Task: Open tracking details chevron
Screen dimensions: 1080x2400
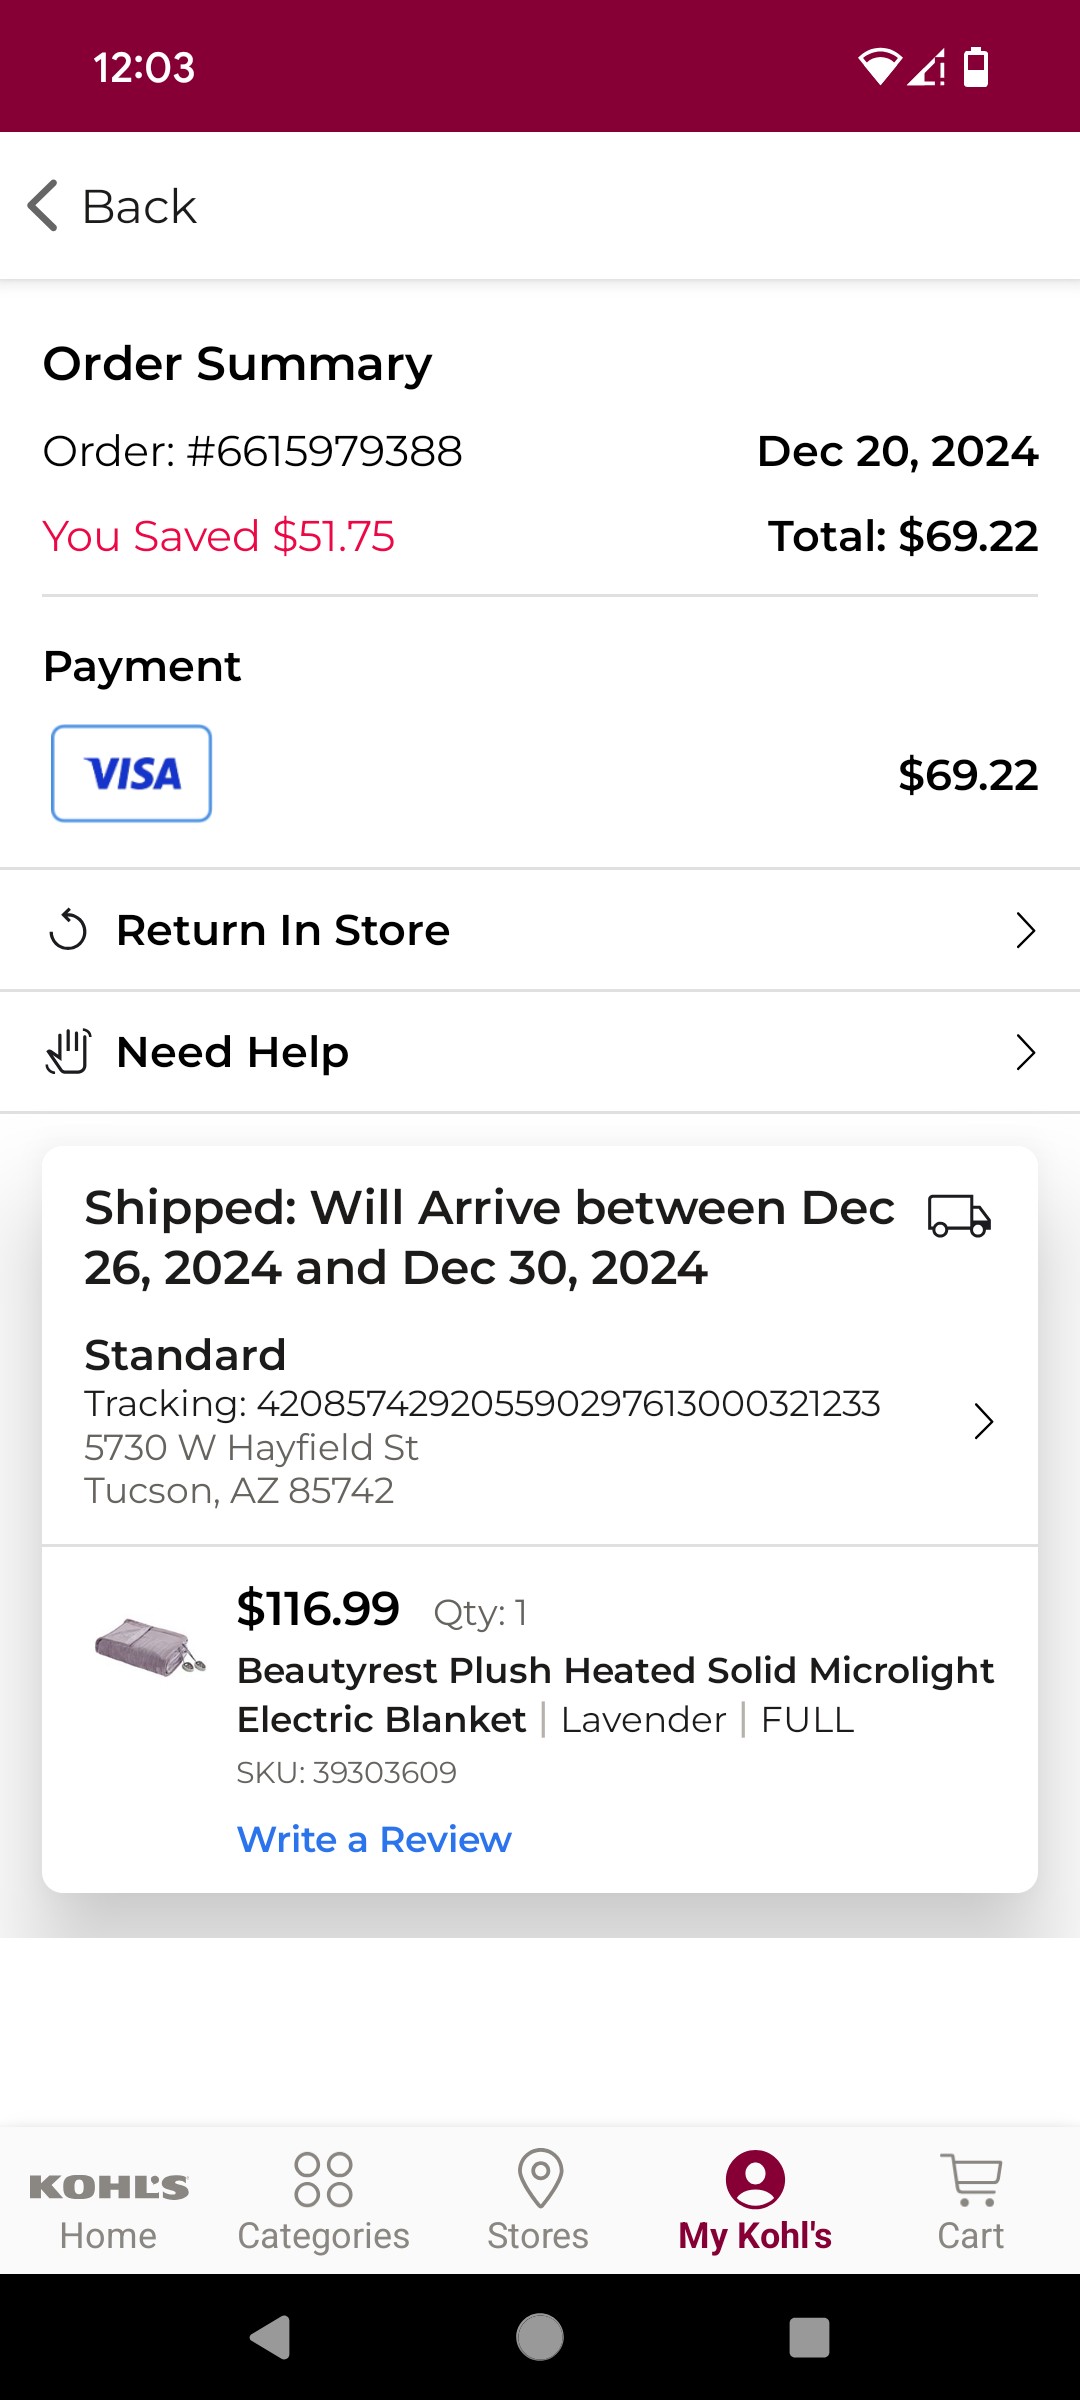Action: 984,1421
